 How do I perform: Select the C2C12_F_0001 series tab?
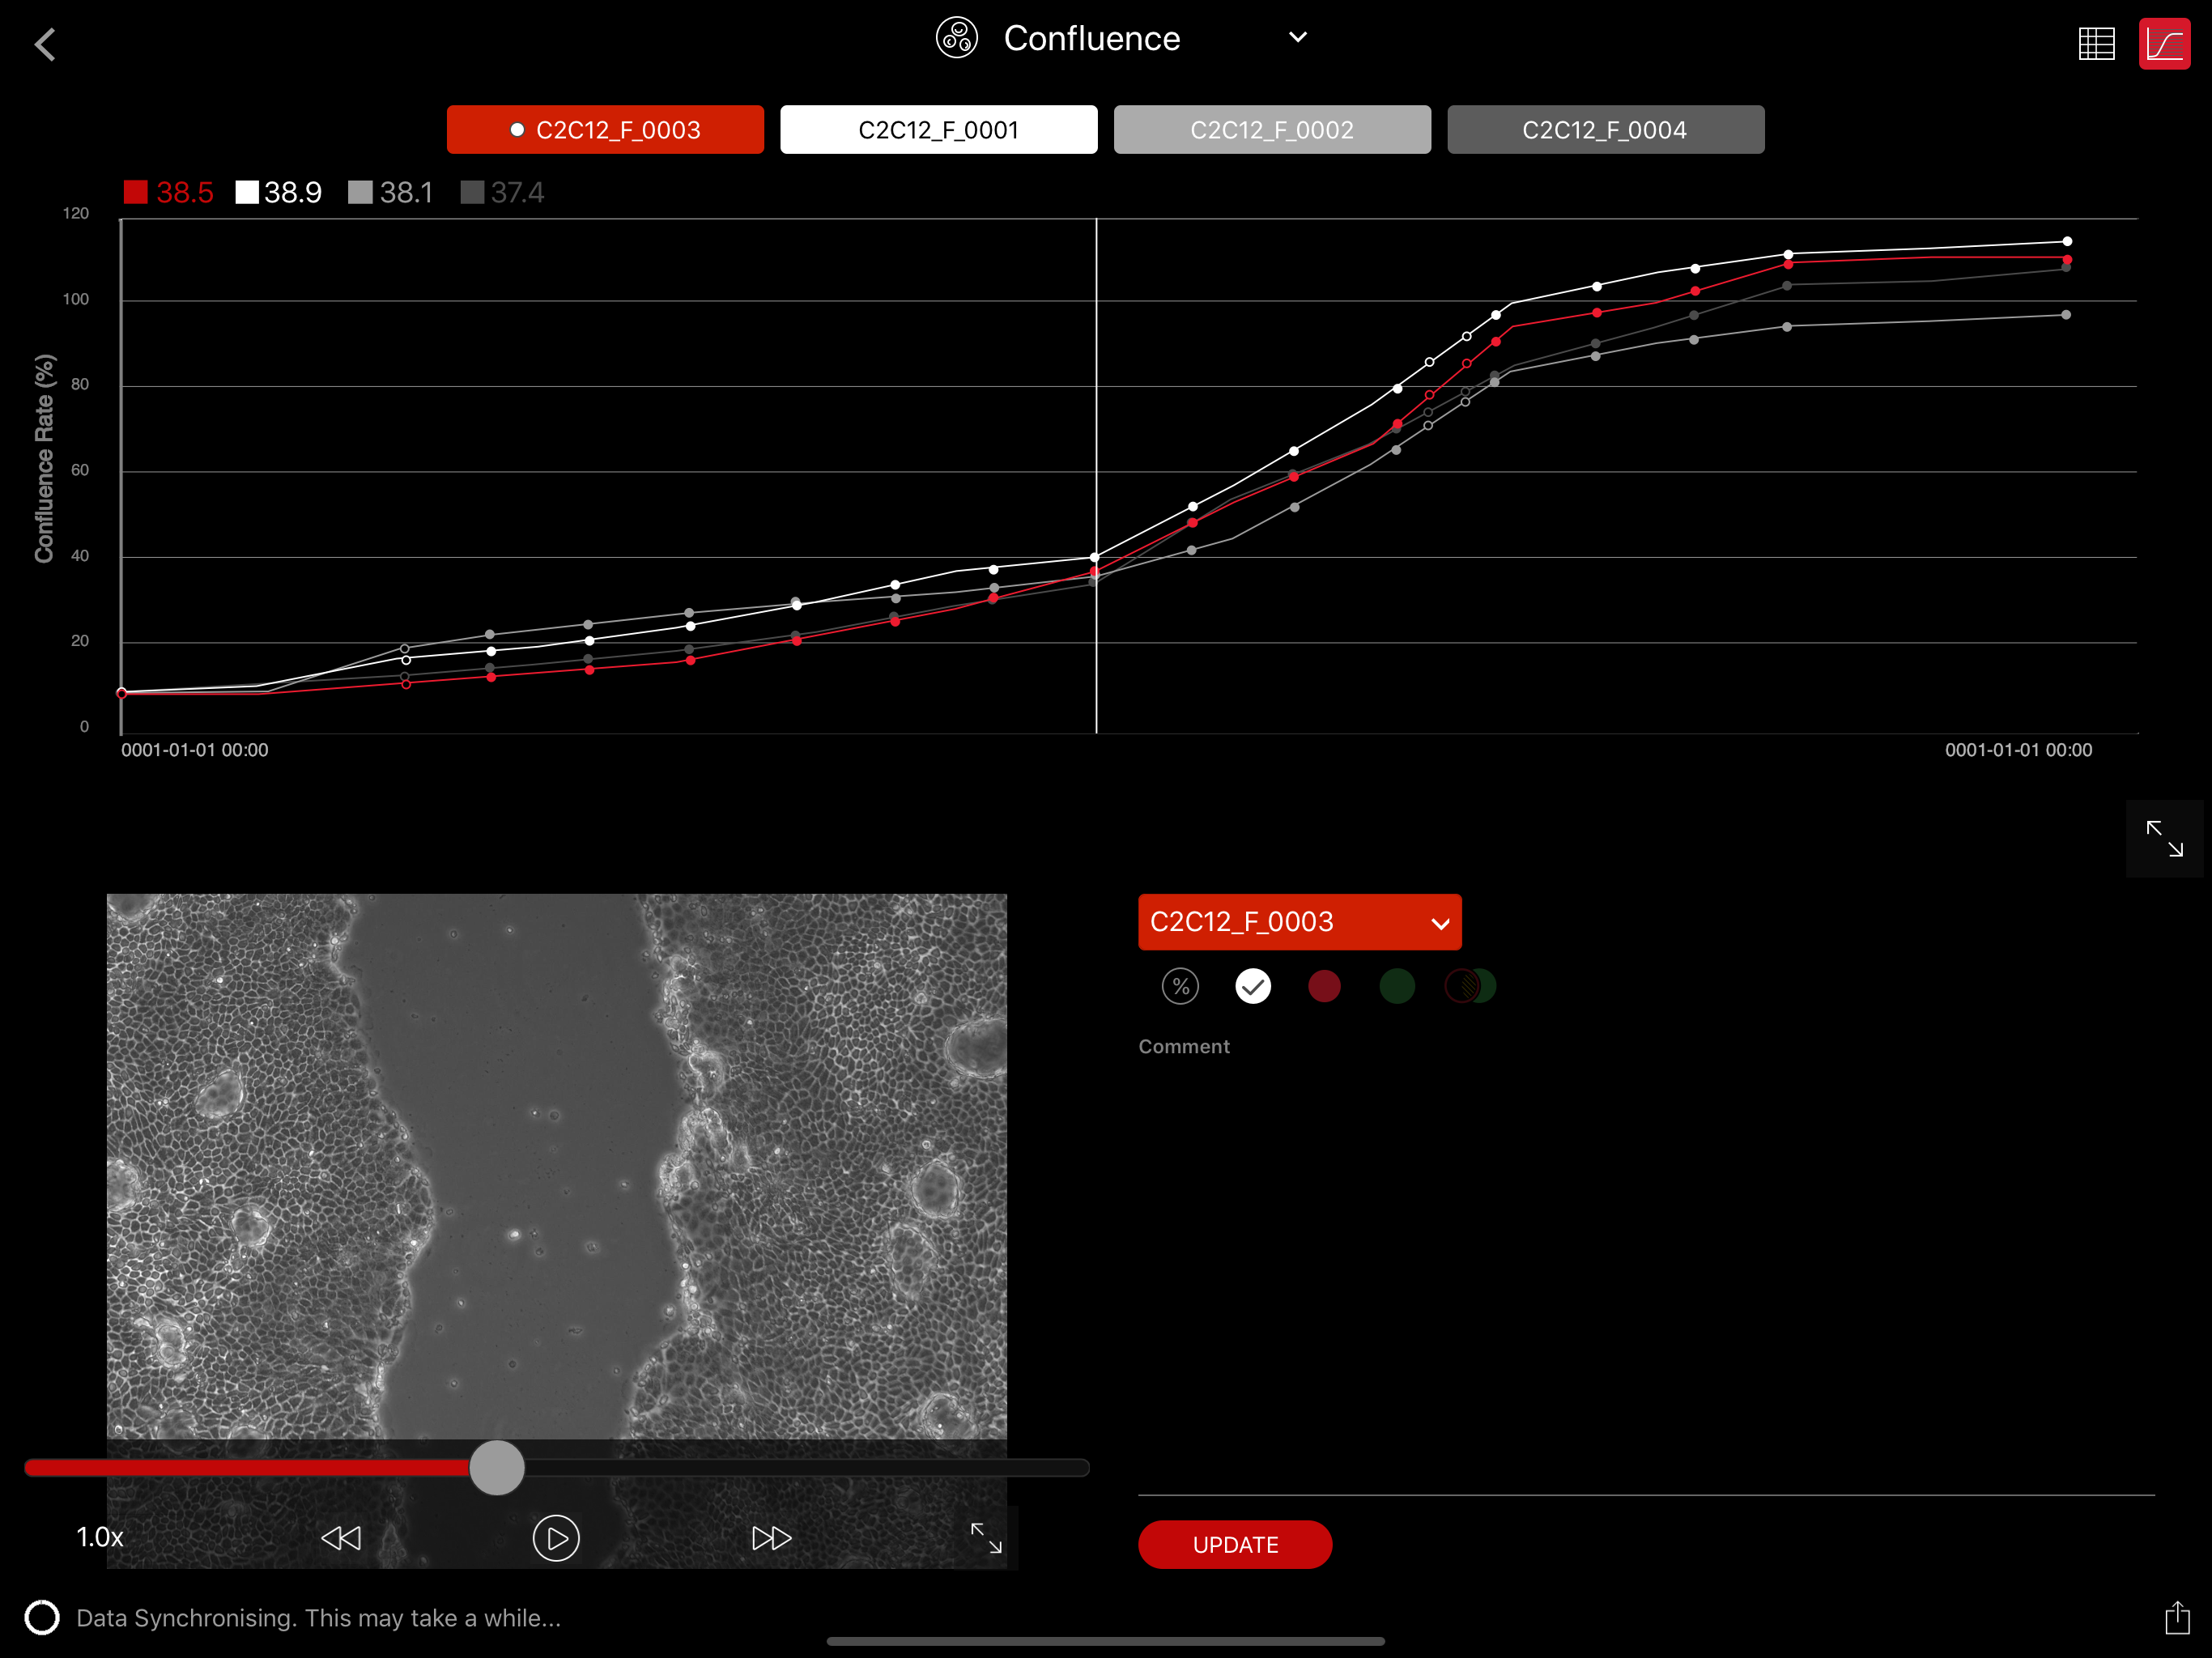tap(938, 130)
